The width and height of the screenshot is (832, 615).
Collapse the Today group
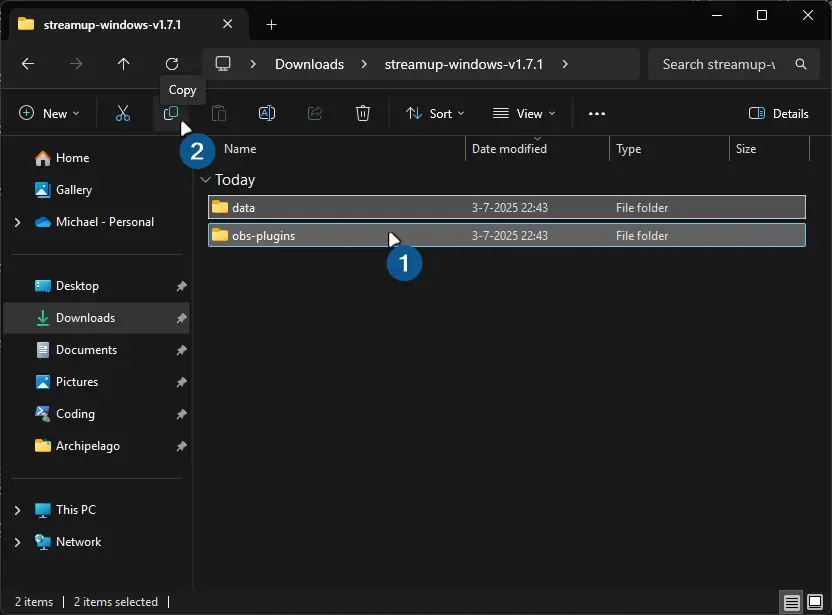coord(206,180)
